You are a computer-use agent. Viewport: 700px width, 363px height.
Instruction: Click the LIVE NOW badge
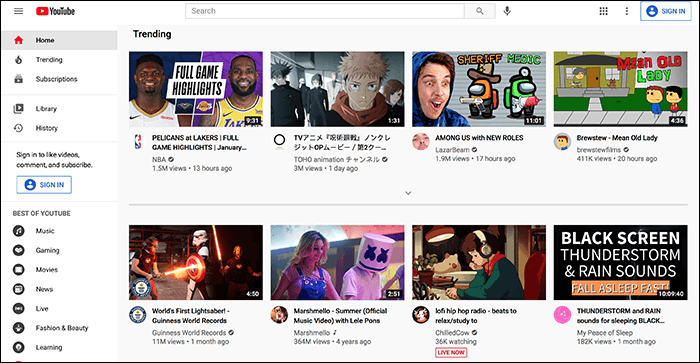(451, 352)
